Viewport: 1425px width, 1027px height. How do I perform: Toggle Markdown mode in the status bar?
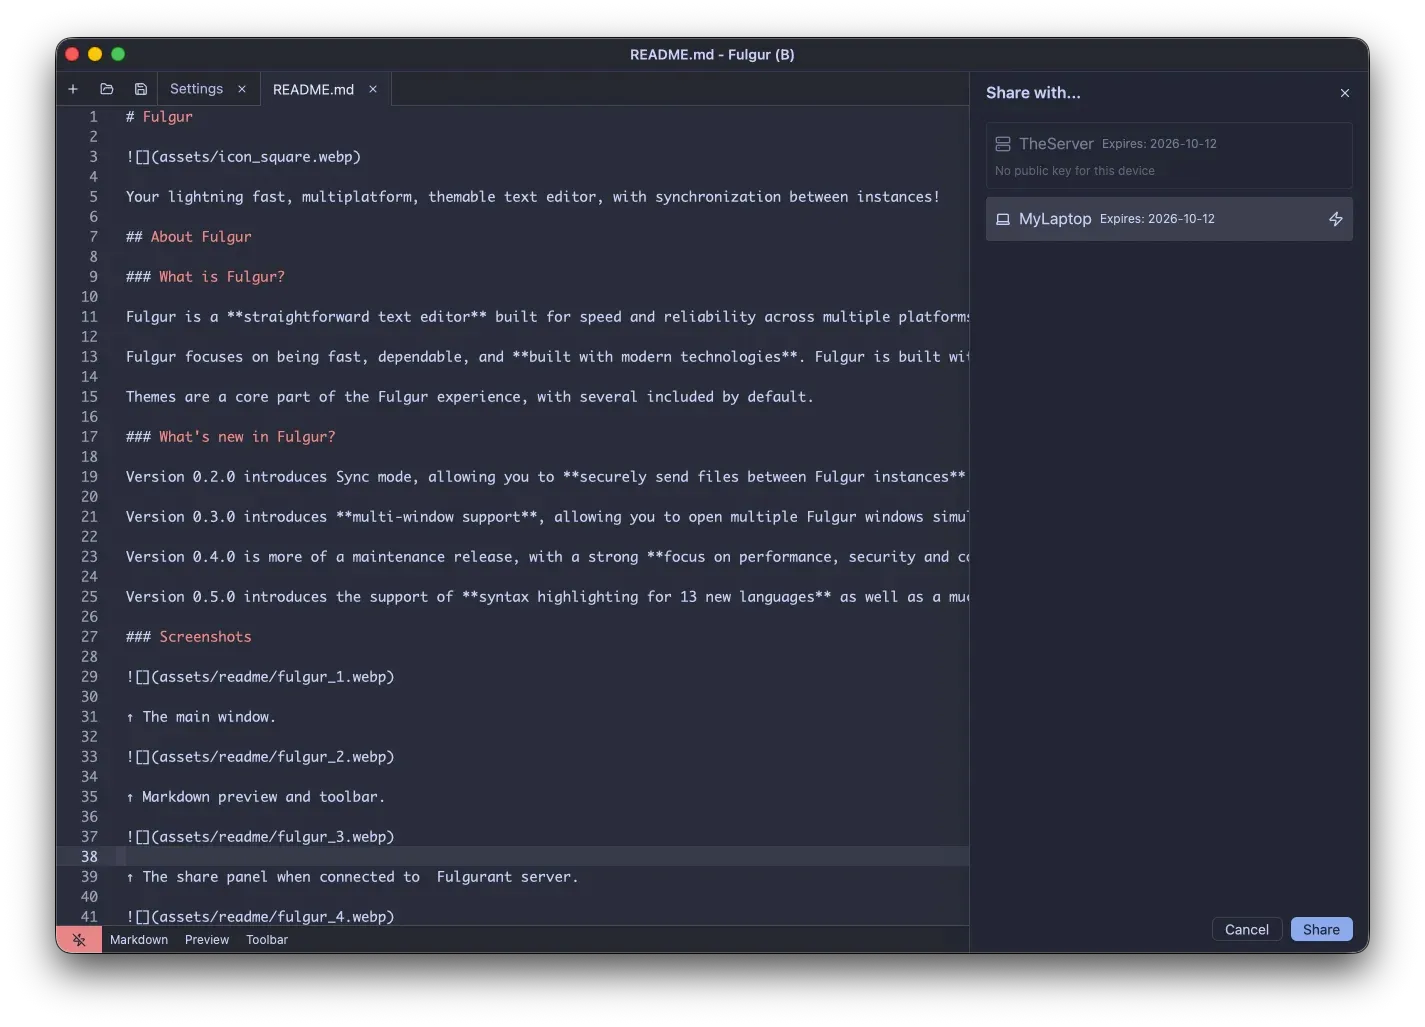click(x=138, y=939)
